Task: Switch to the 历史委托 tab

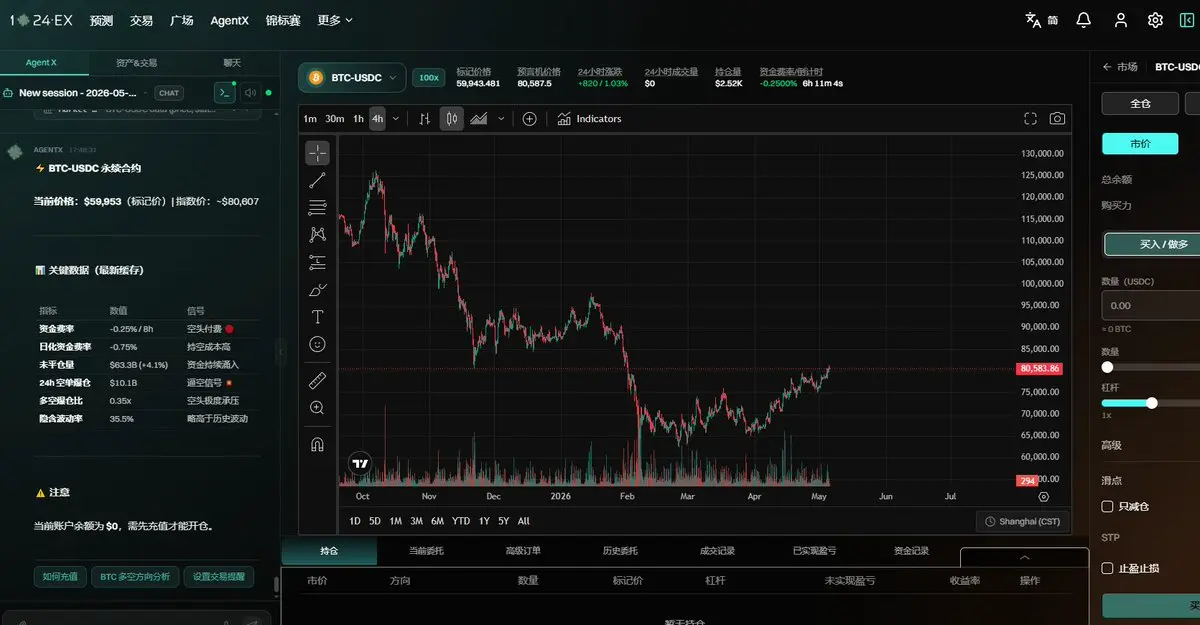Action: click(620, 551)
